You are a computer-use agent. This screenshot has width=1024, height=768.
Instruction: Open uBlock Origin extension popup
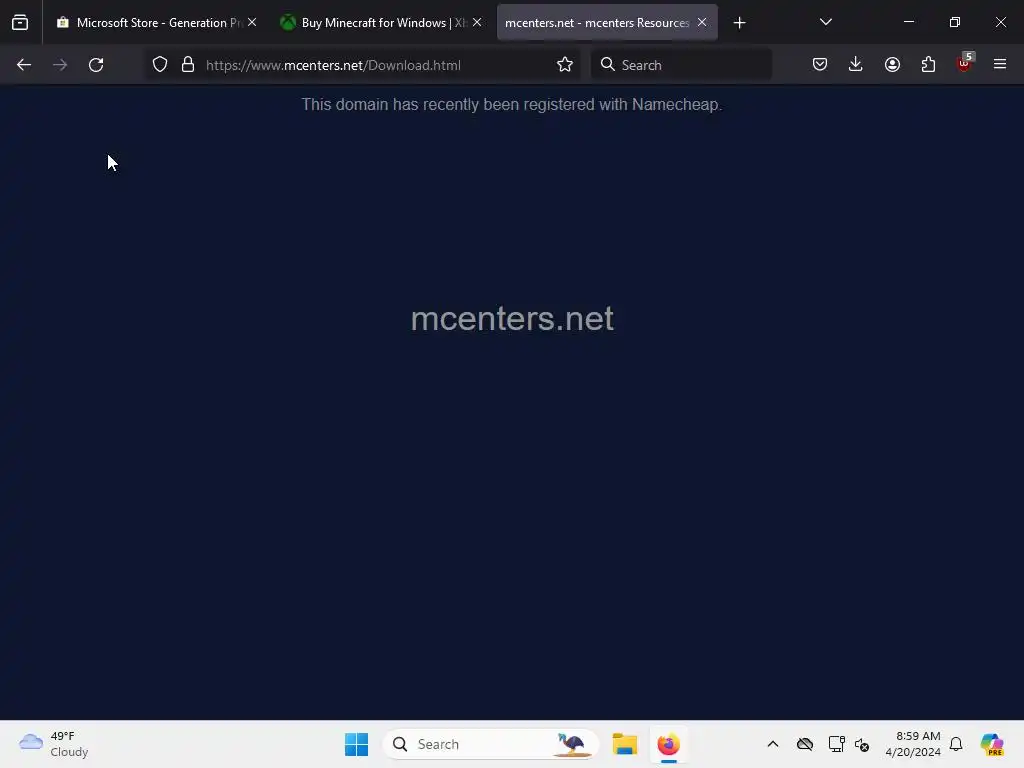(x=965, y=64)
